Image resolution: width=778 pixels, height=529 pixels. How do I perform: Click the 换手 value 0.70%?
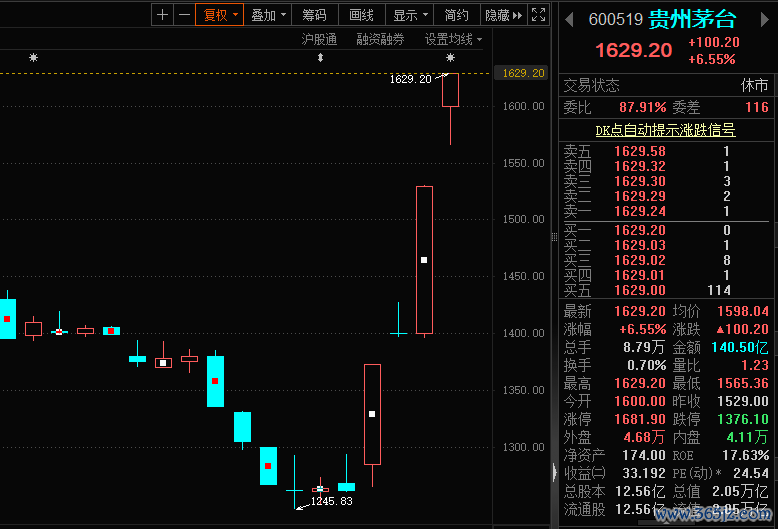pyautogui.click(x=647, y=365)
